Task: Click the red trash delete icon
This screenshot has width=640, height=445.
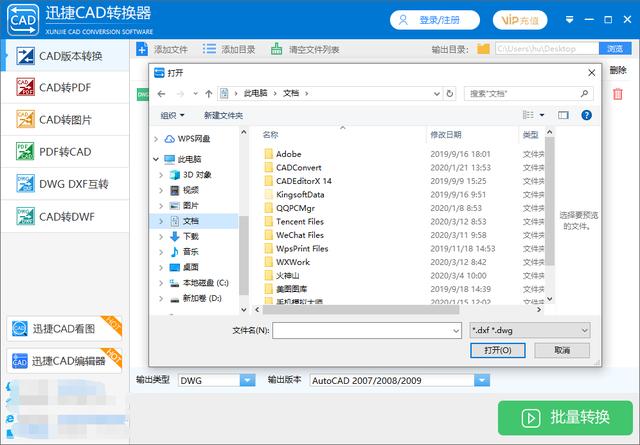Action: (x=618, y=94)
